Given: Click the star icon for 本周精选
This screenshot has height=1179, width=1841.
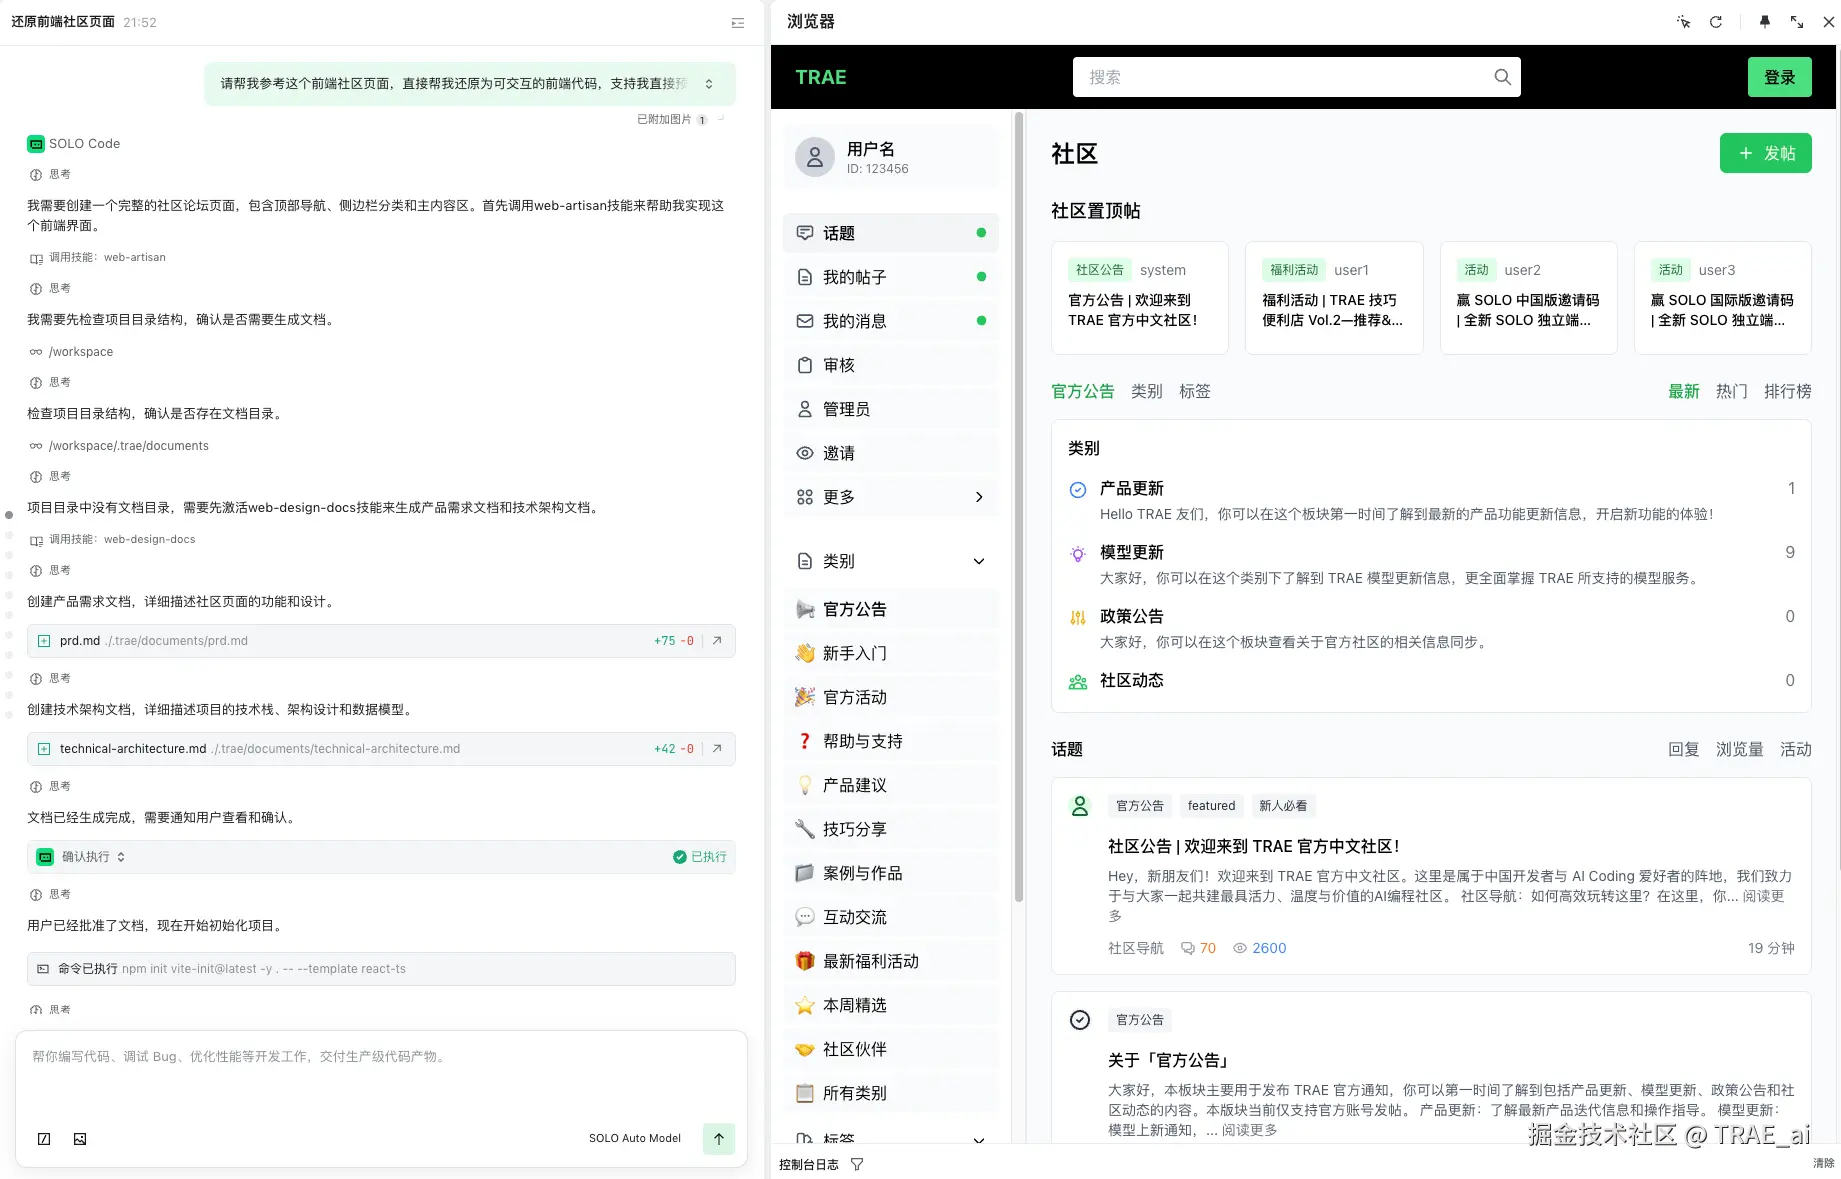Looking at the screenshot, I should [805, 1005].
